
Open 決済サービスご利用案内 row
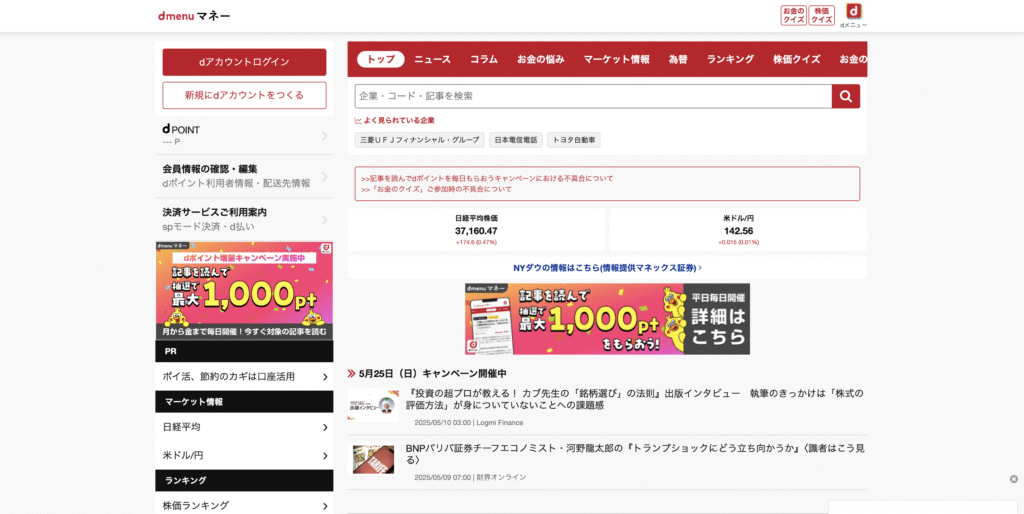(x=244, y=219)
